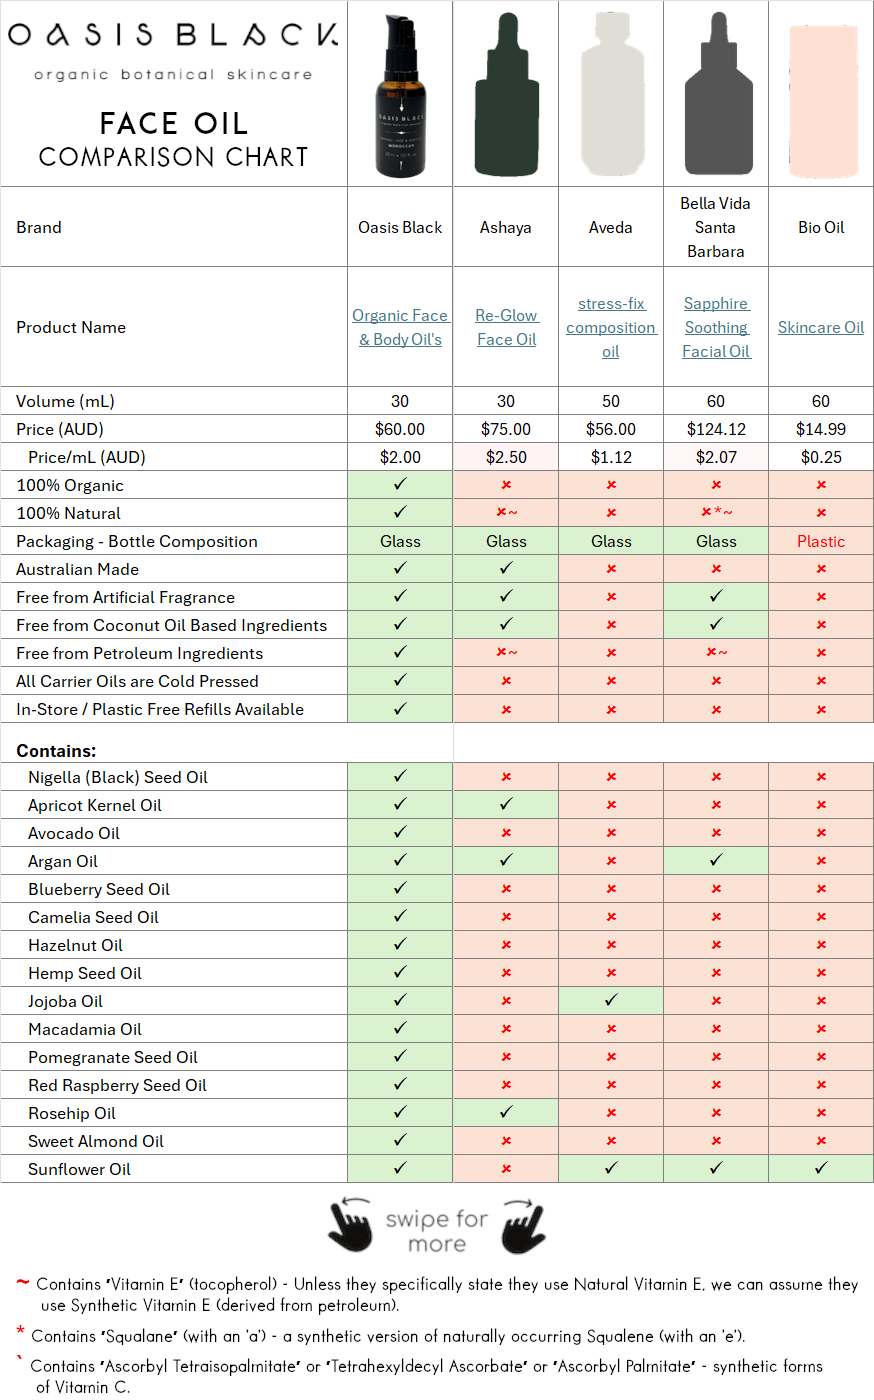The width and height of the screenshot is (874, 1400).
Task: Open the Re-Glow Face Oil link
Action: click(x=506, y=327)
